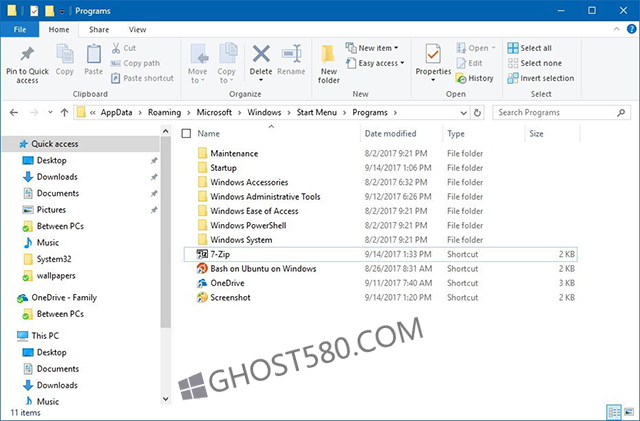Switch to the Home tab

59,29
